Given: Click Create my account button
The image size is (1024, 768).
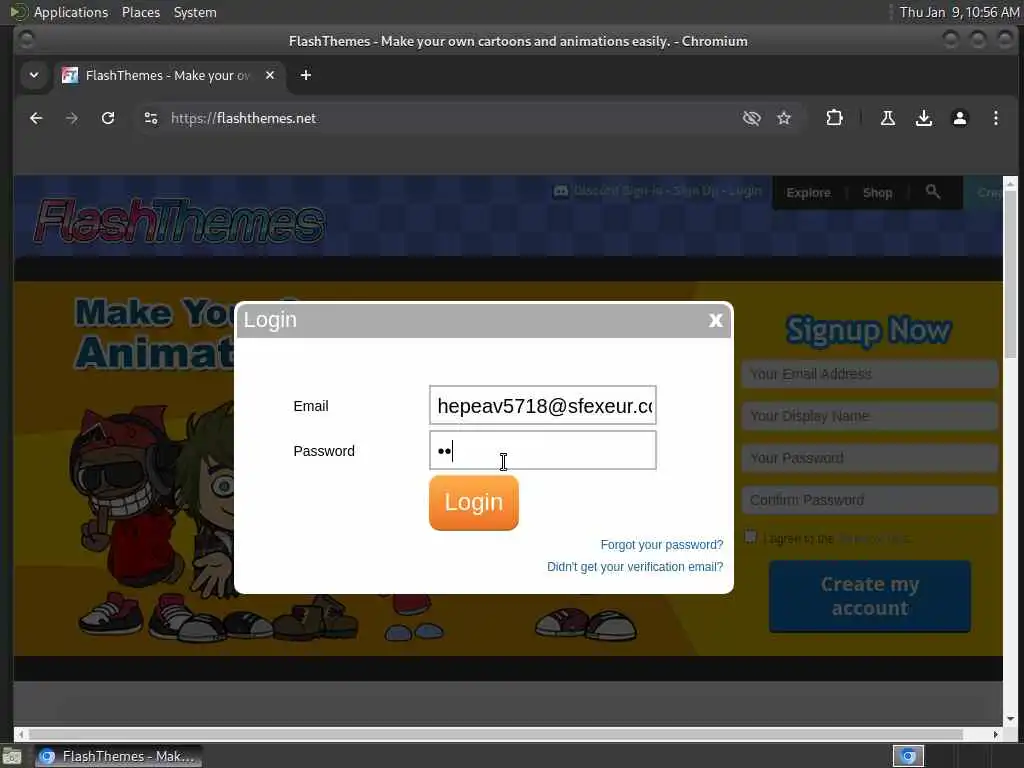Looking at the screenshot, I should (x=869, y=596).
